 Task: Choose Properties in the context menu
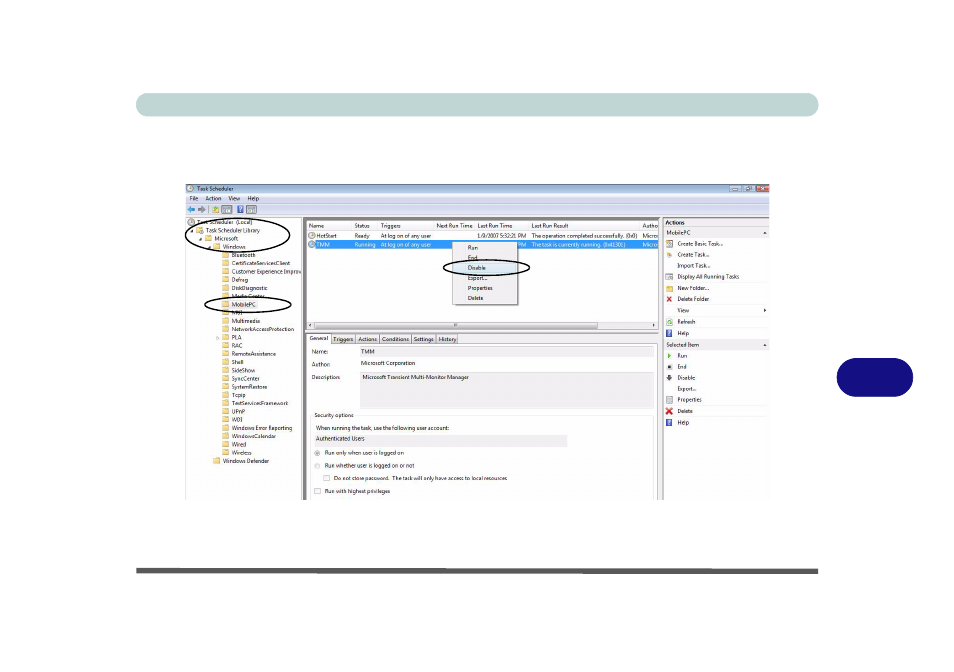pos(485,288)
